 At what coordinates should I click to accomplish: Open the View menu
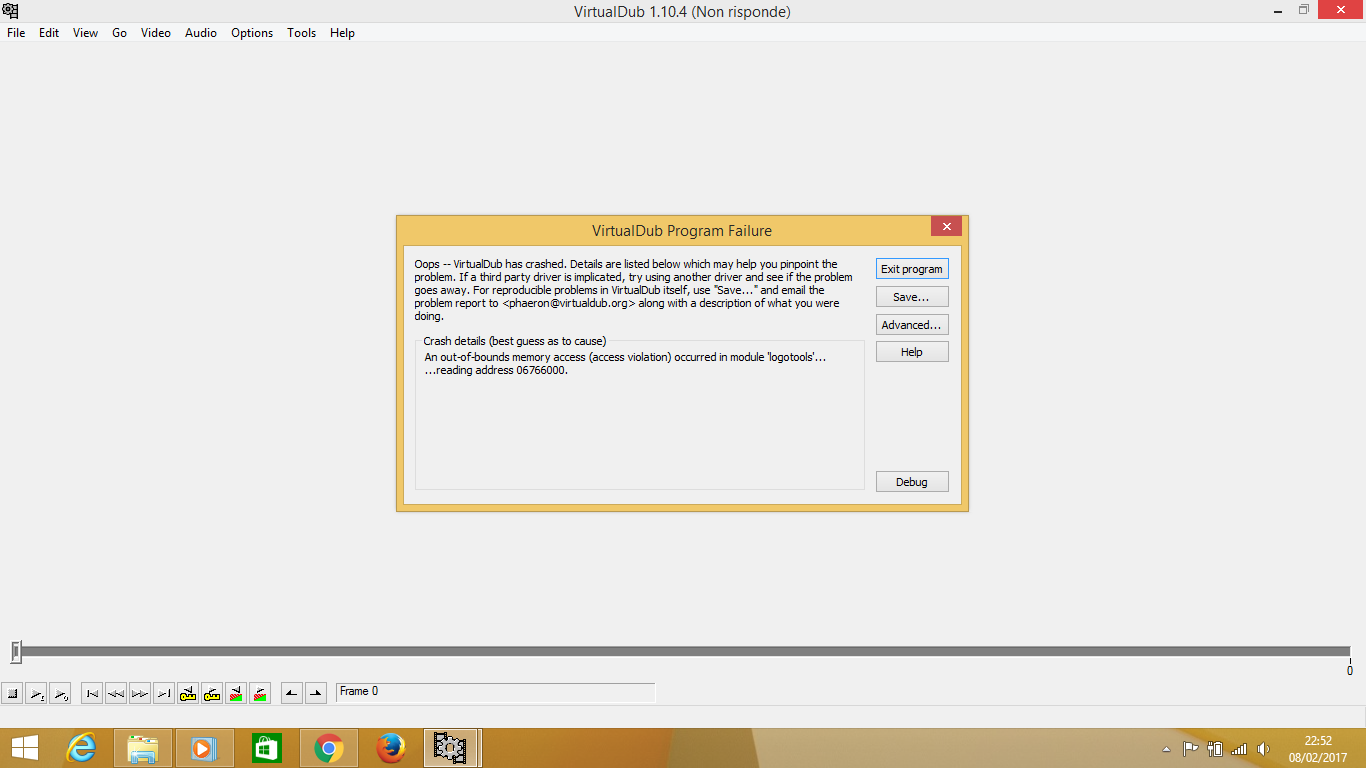coord(85,33)
